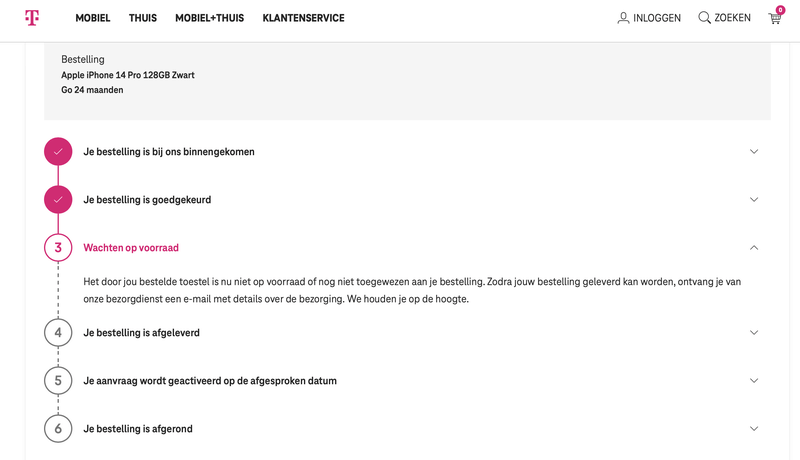Expand 'Je bestelling is afgeleverd' chevron
800x460 pixels.
(754, 332)
